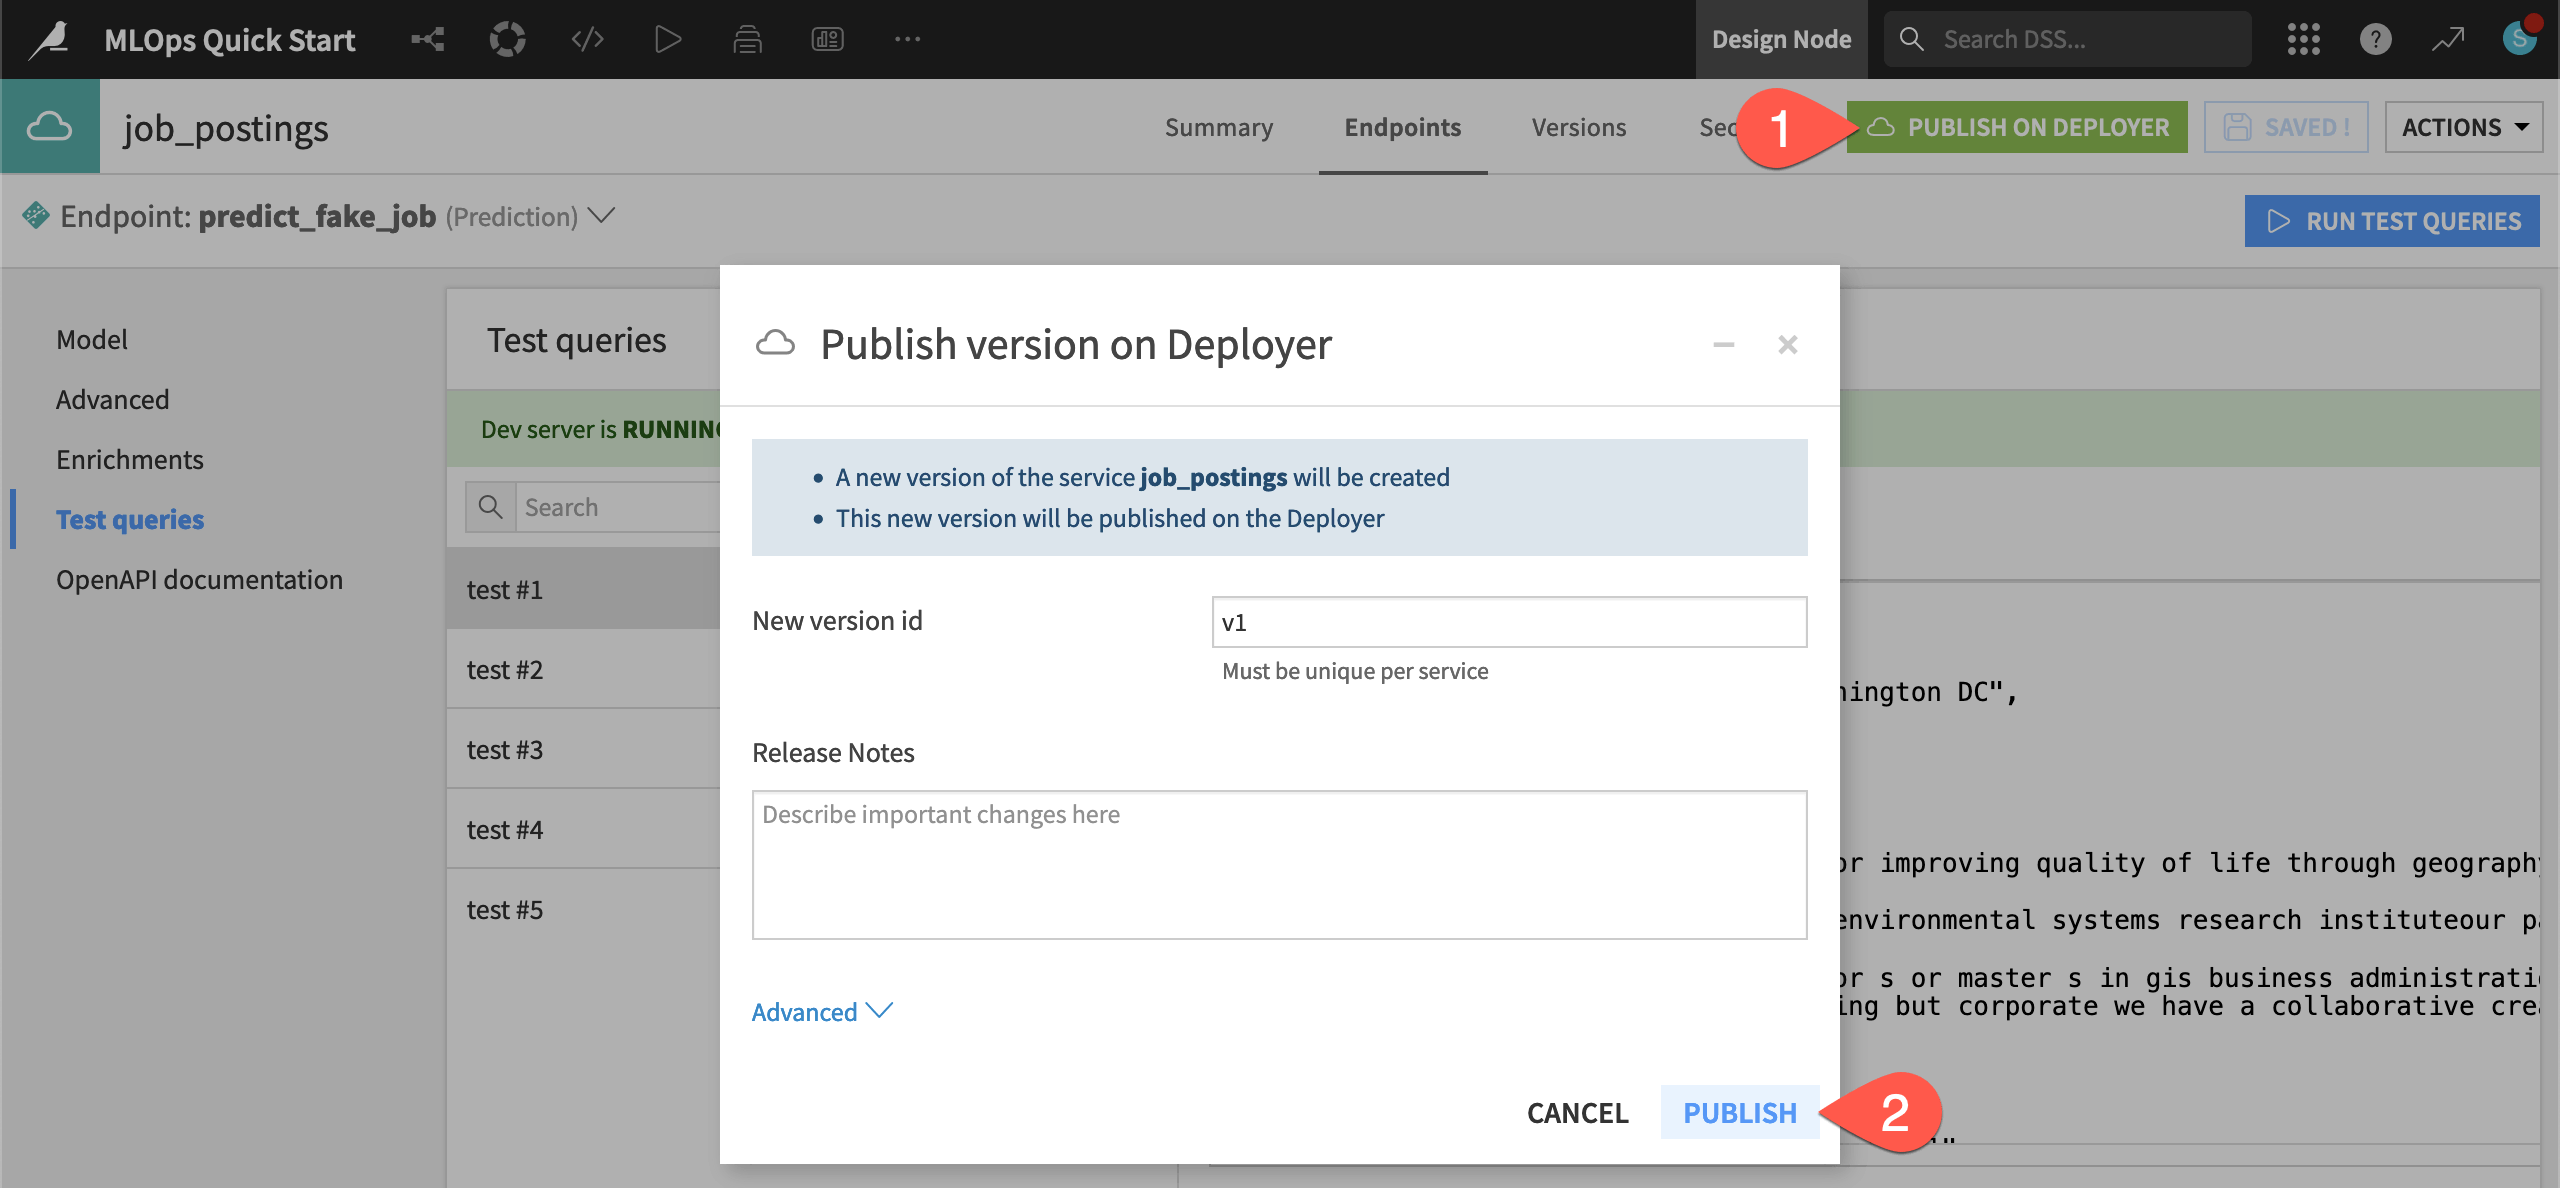Image resolution: width=2560 pixels, height=1188 pixels.
Task: Activate the Test queries sidebar section
Action: pyautogui.click(x=130, y=519)
